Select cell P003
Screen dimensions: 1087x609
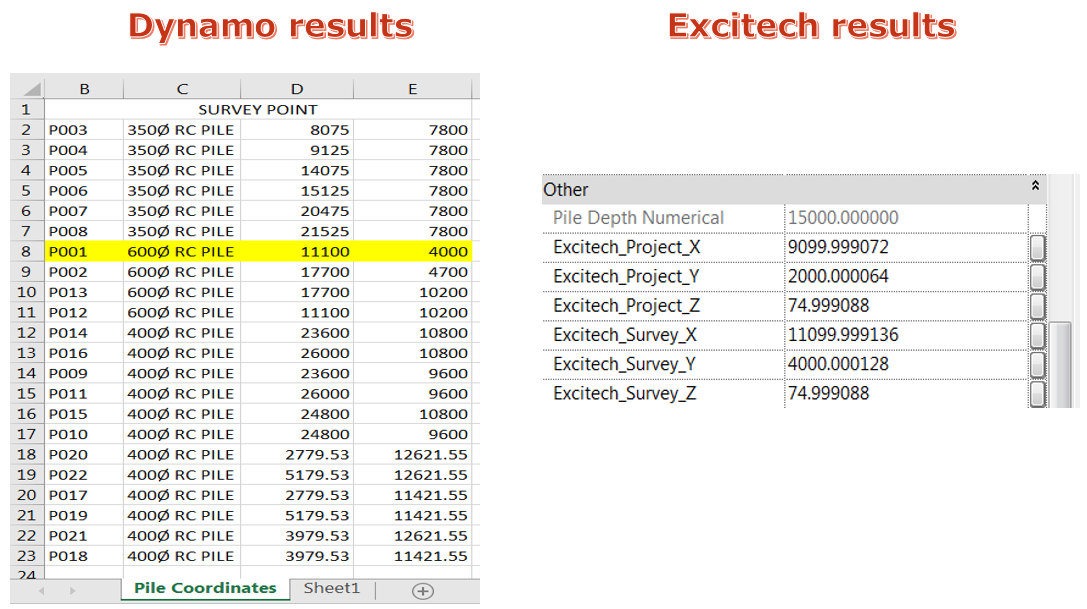click(x=85, y=130)
